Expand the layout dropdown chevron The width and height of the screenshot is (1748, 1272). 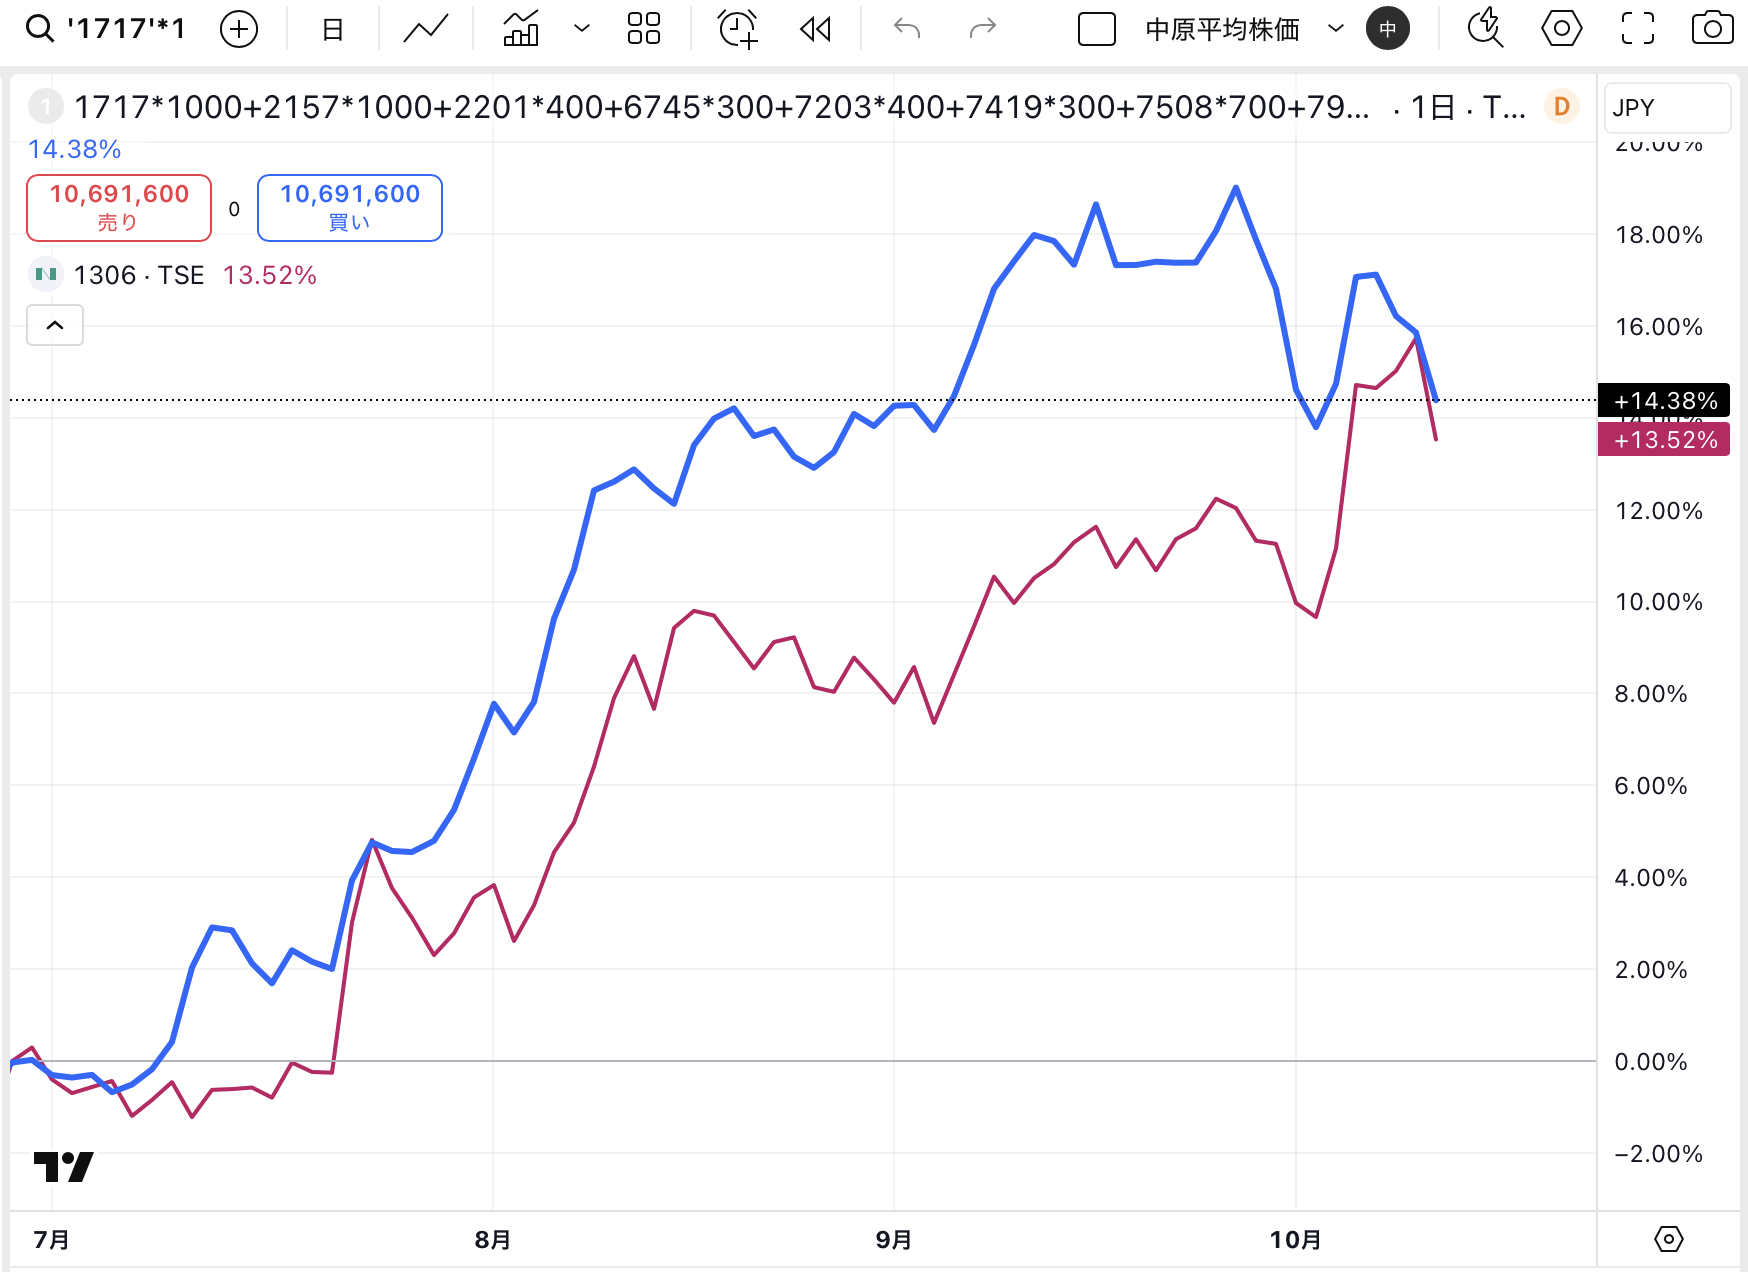coord(1335,29)
